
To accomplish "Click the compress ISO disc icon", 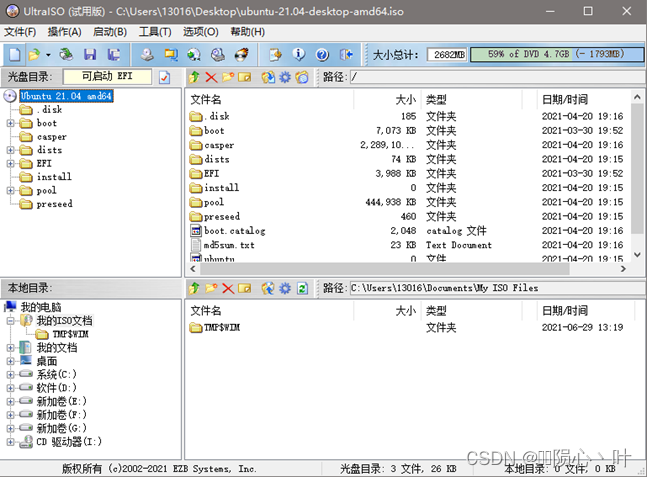I will click(x=218, y=54).
